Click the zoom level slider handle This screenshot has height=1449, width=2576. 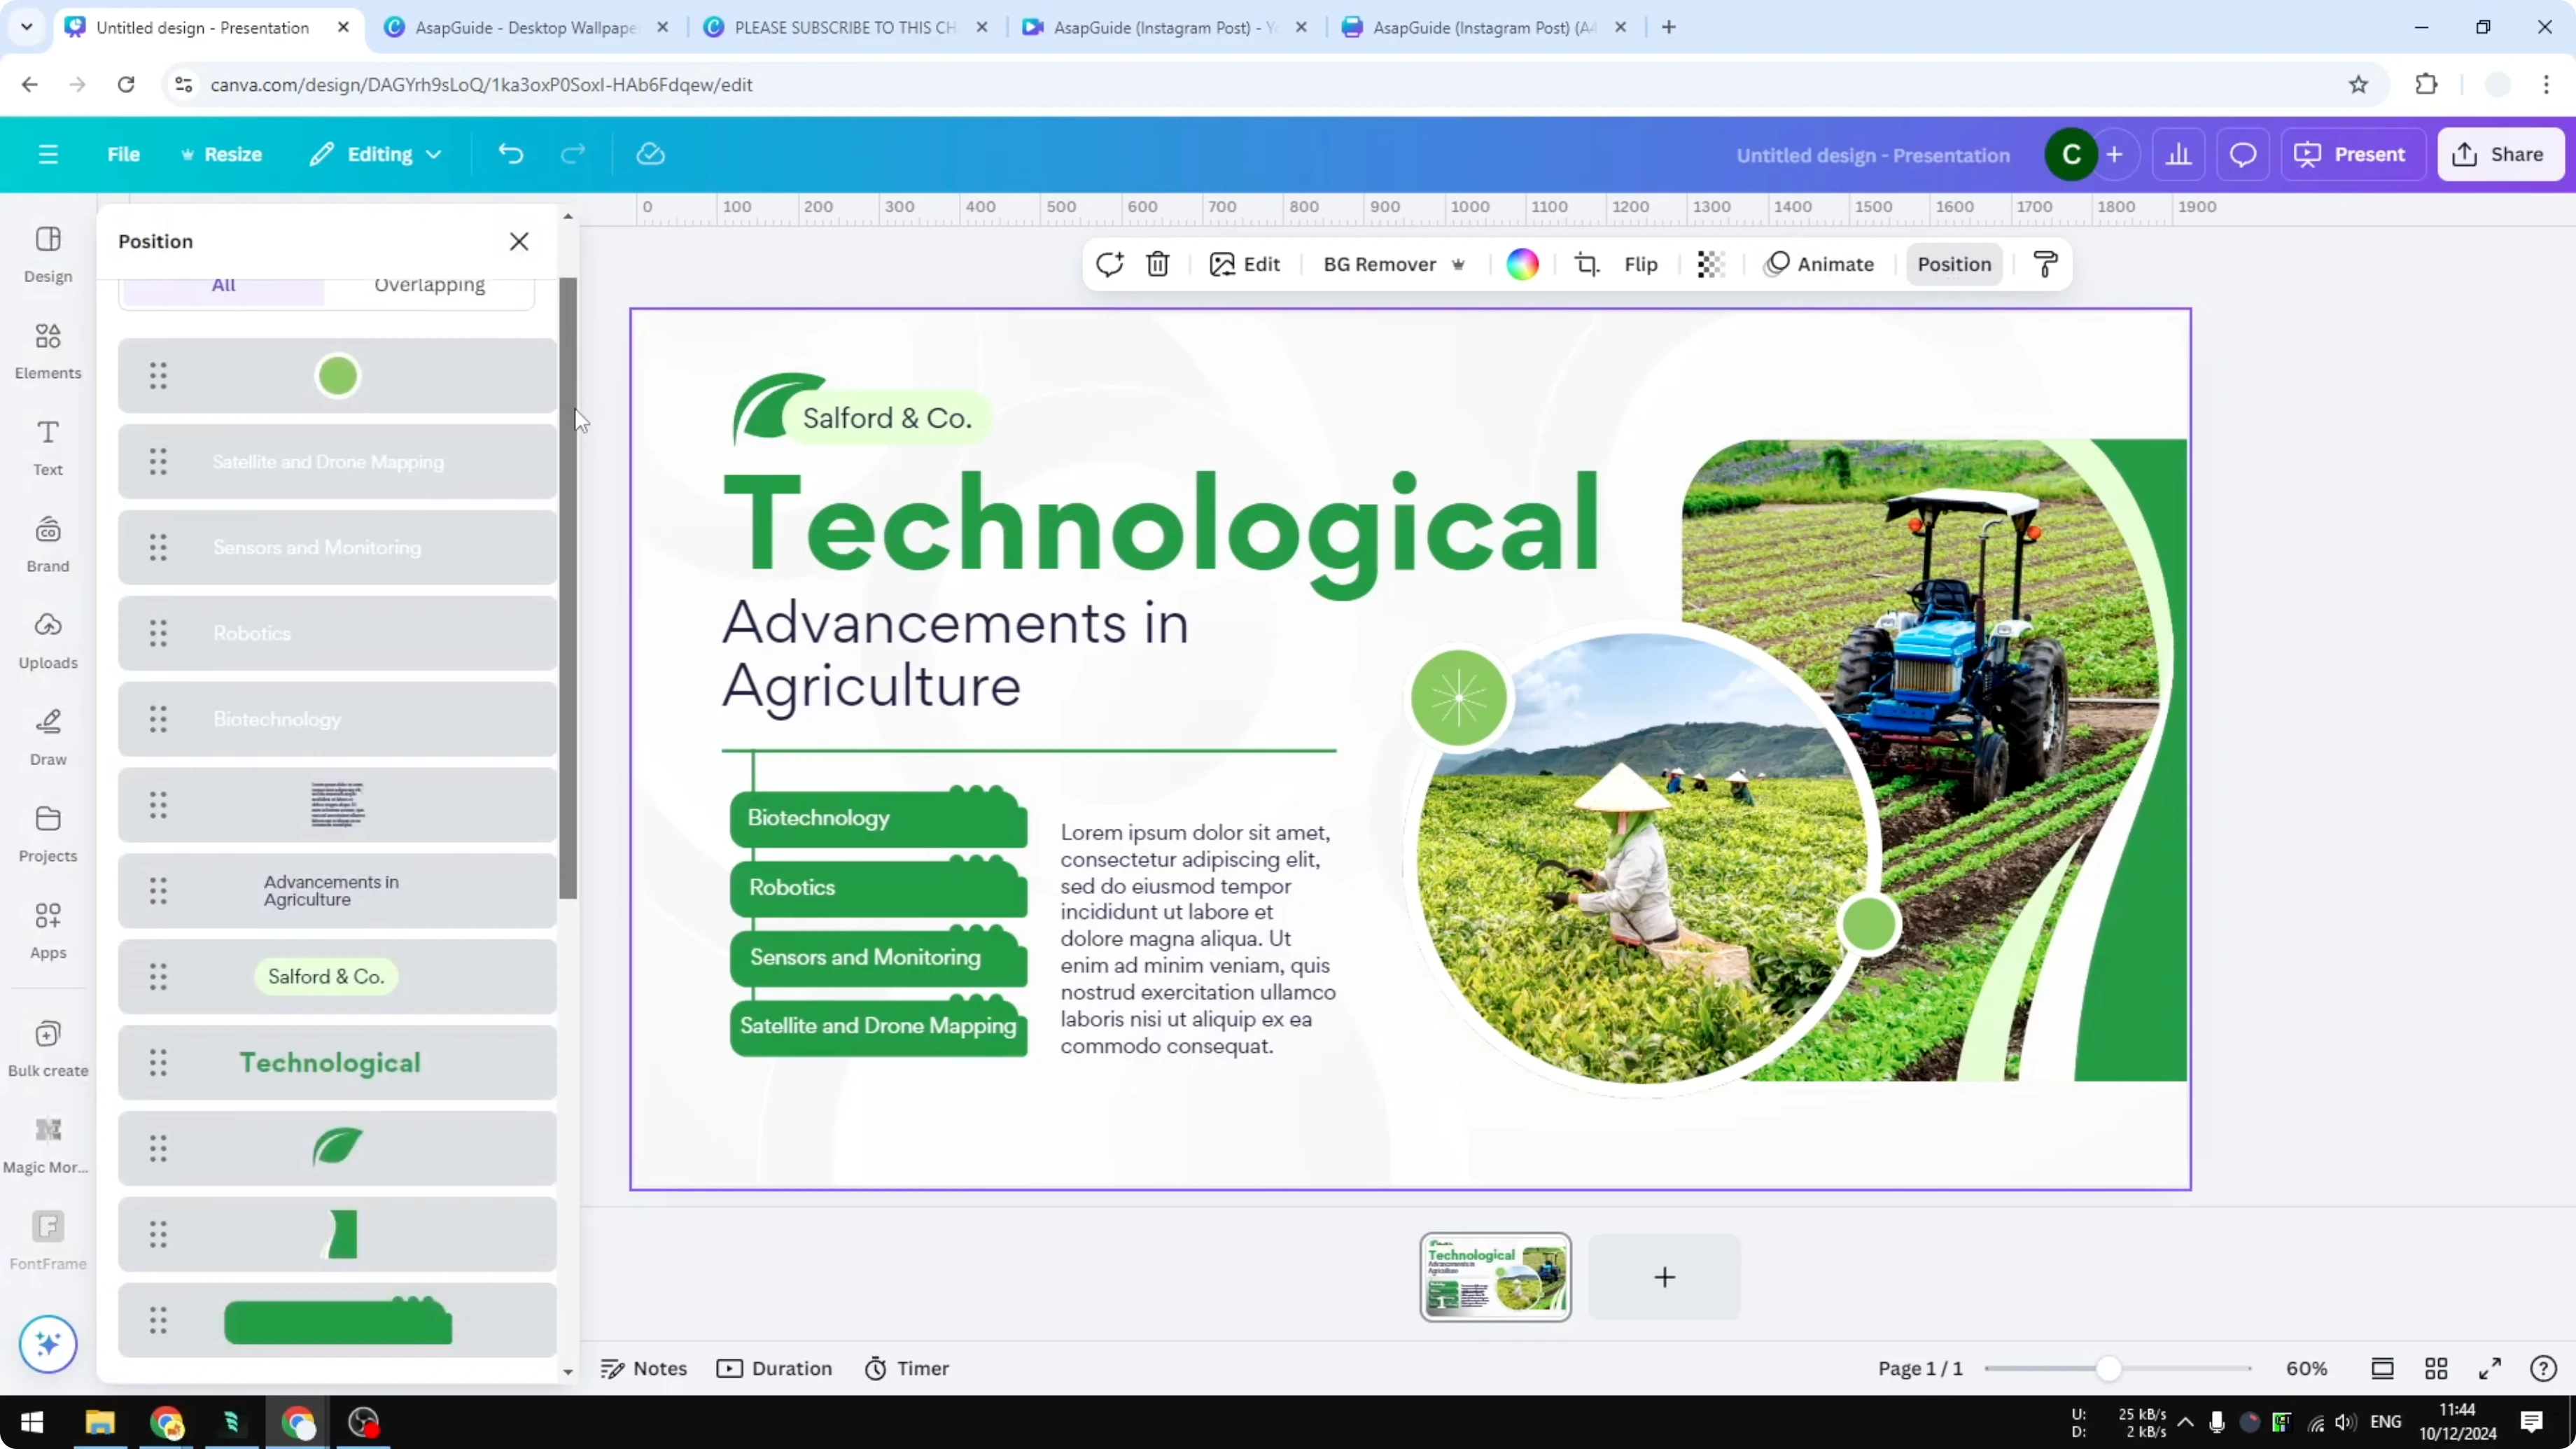pyautogui.click(x=2108, y=1368)
